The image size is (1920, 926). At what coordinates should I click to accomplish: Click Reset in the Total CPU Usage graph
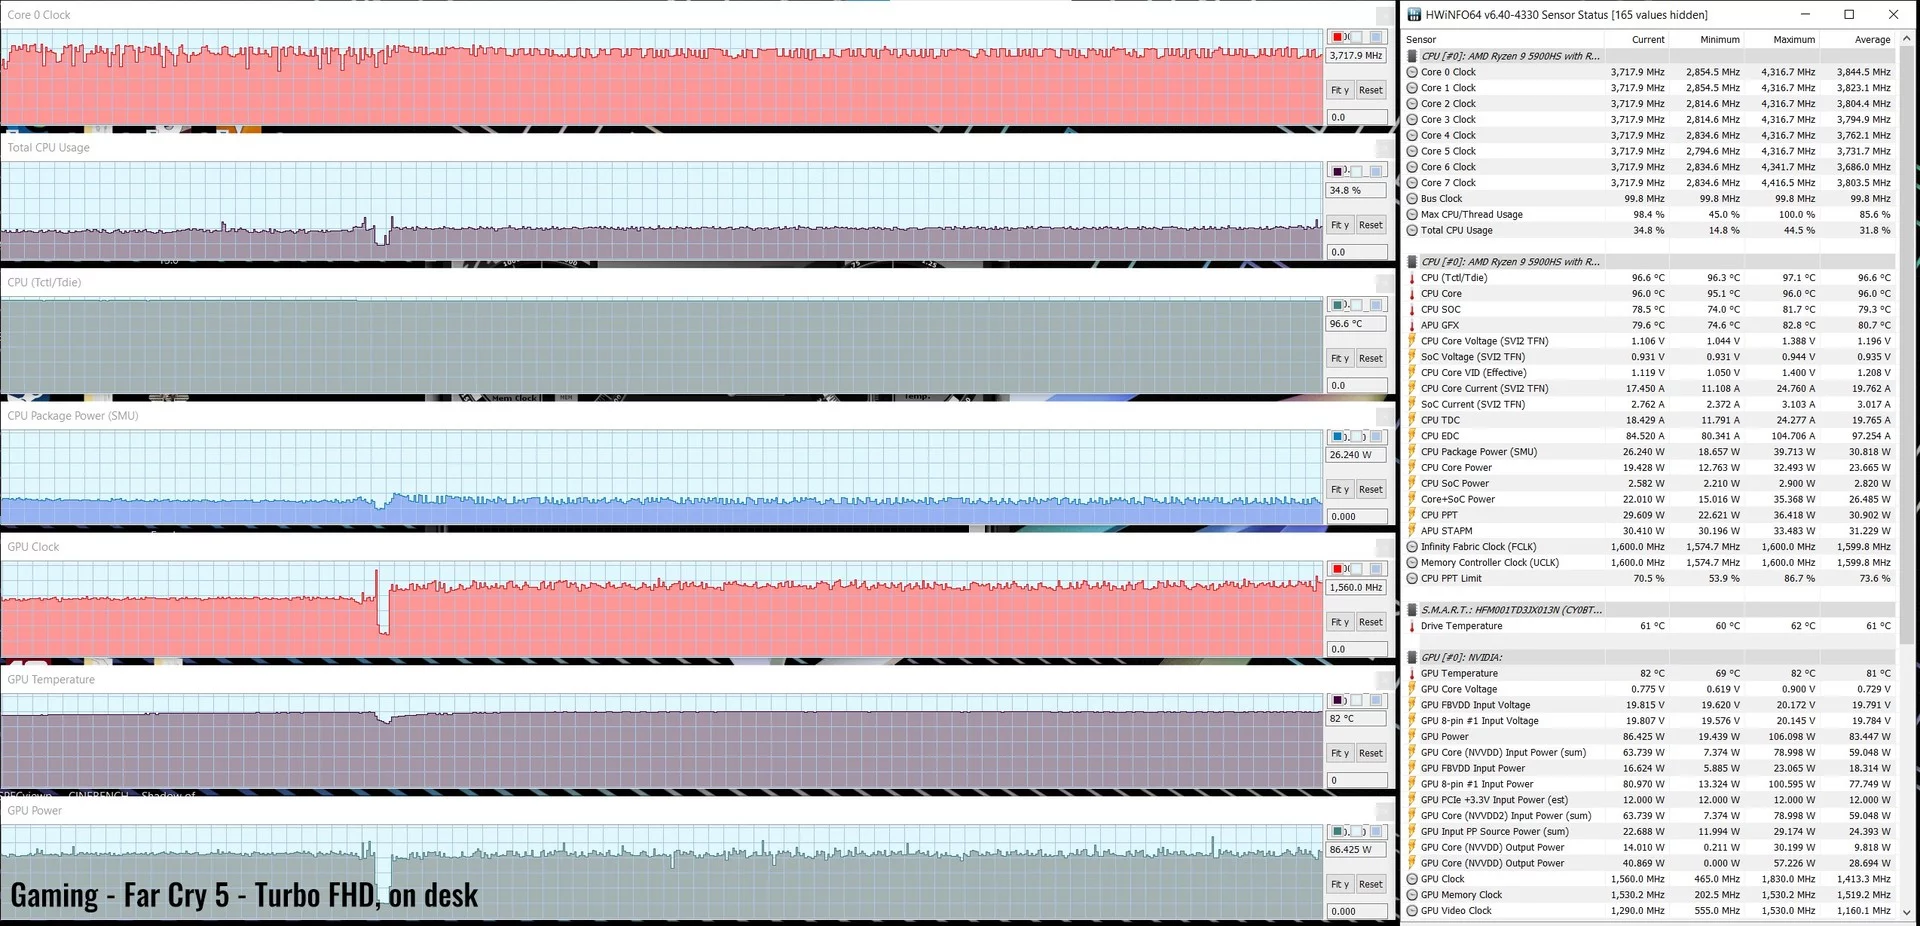pos(1371,225)
